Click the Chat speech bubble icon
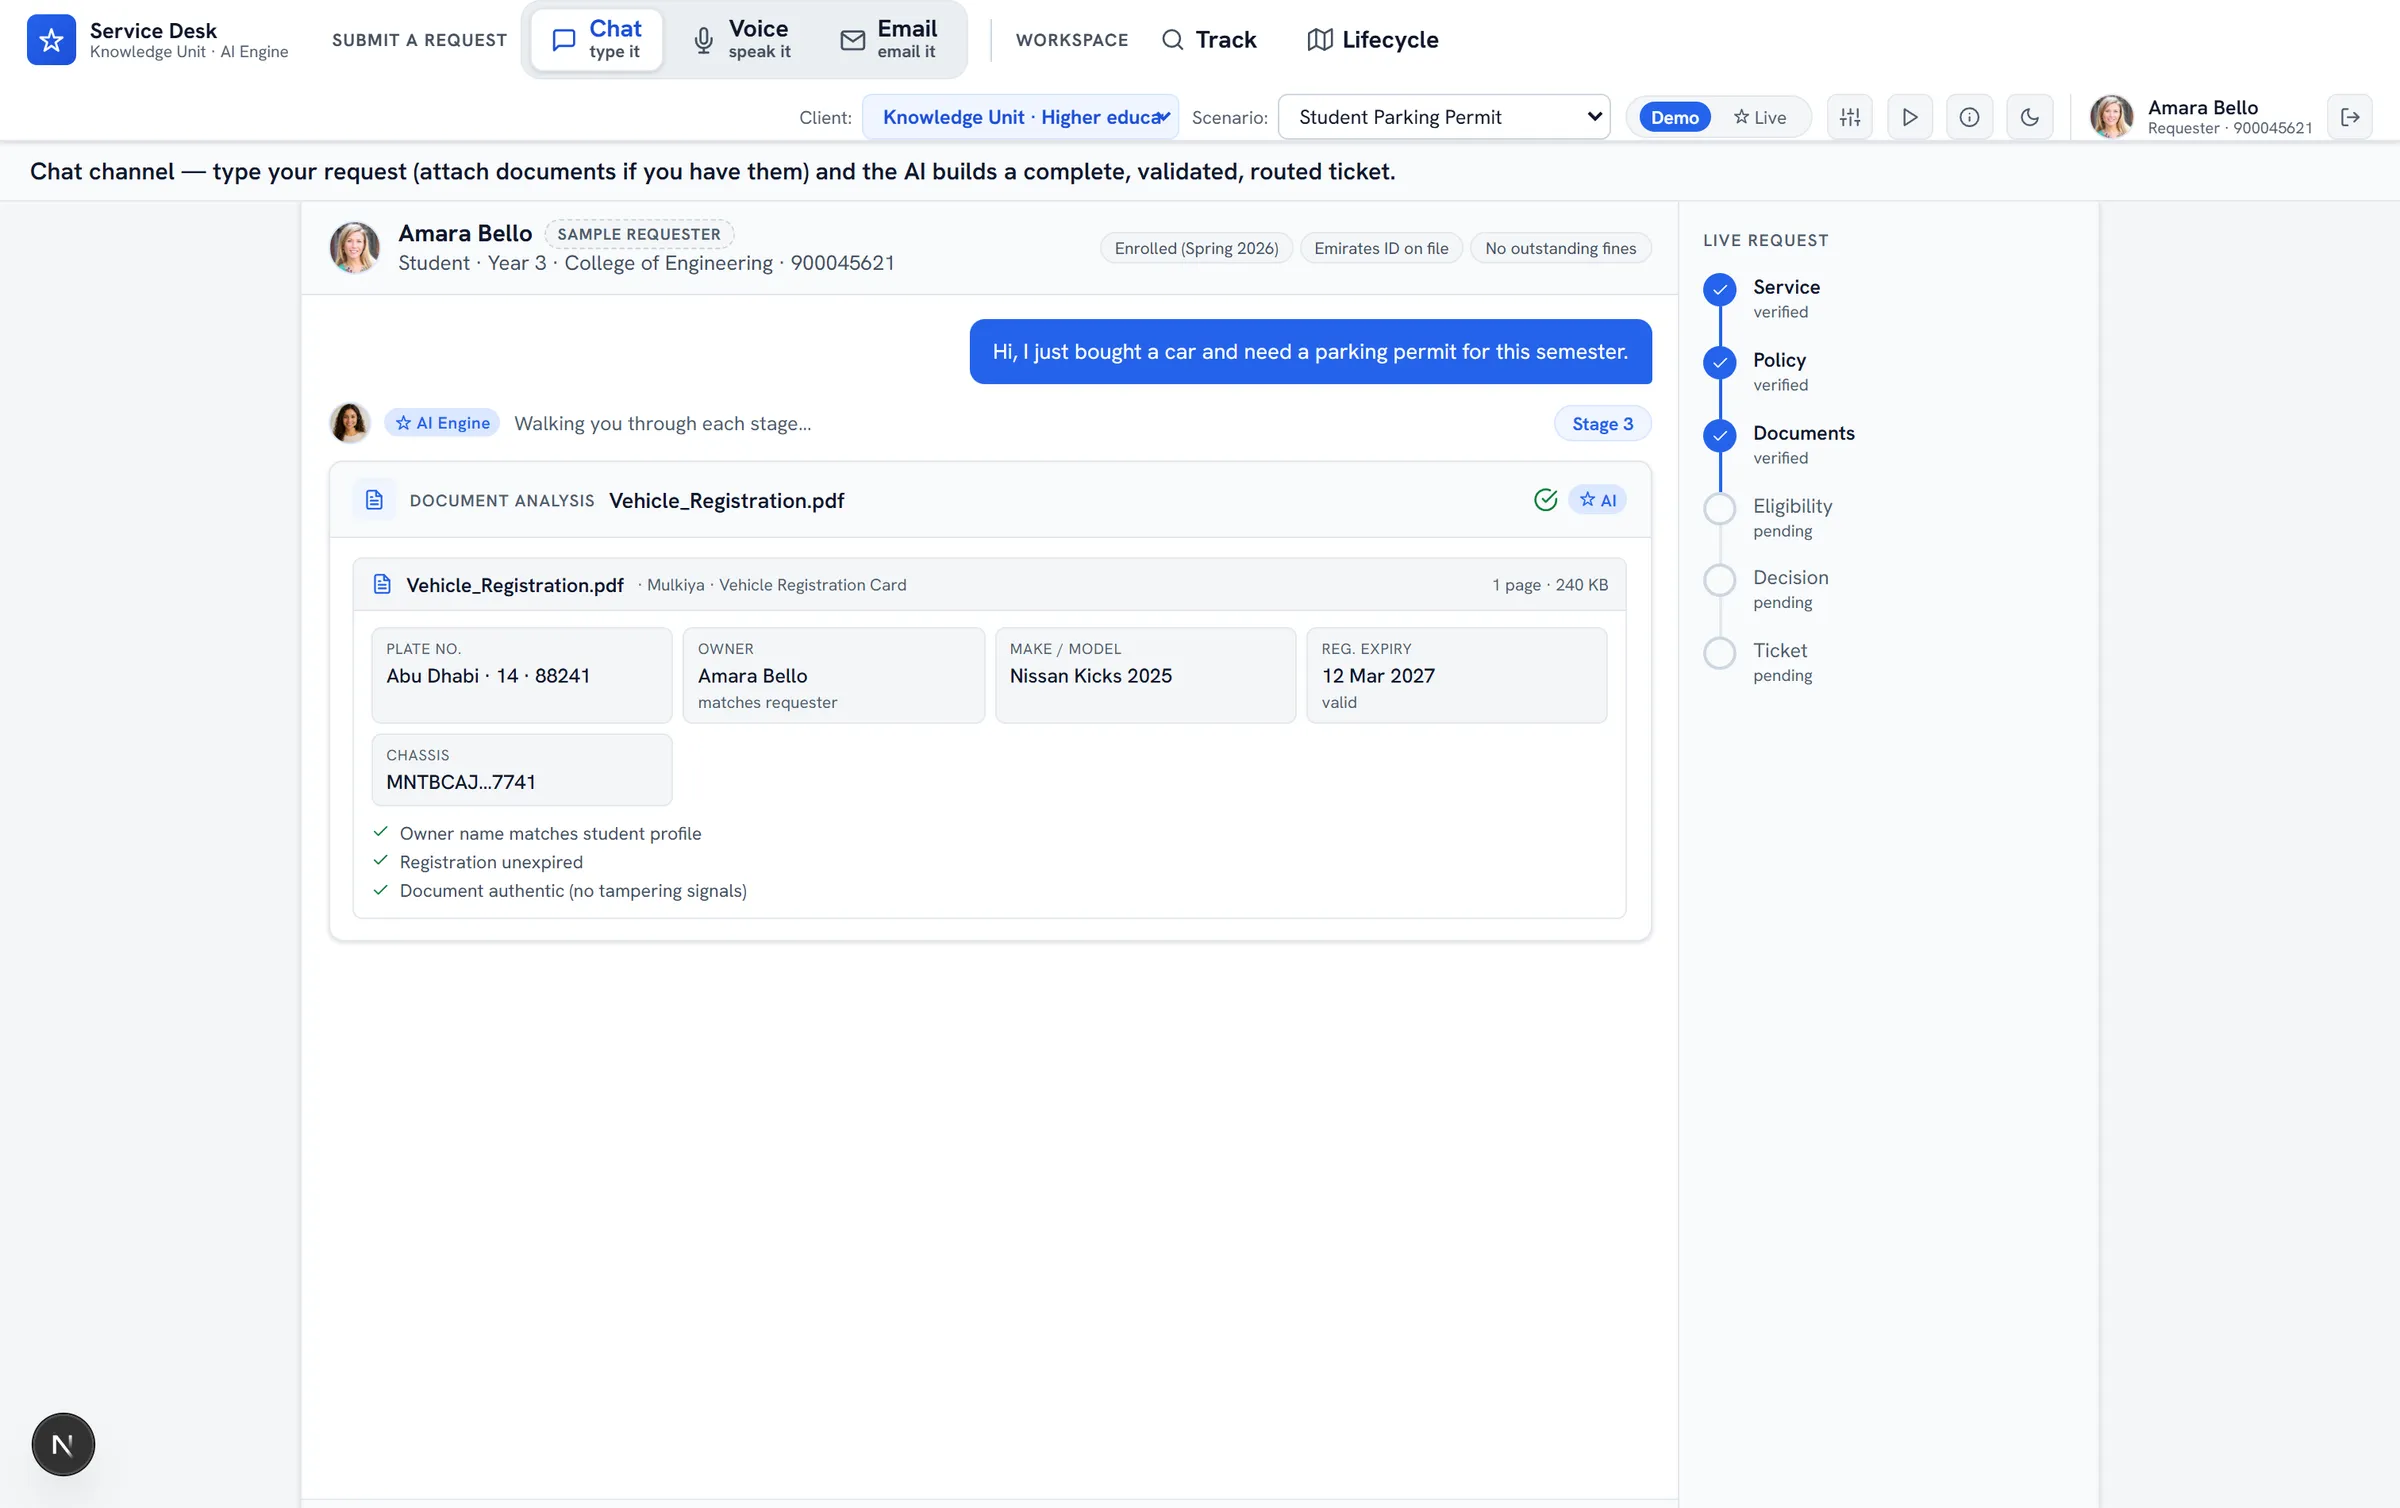The image size is (2400, 1508). (x=564, y=40)
